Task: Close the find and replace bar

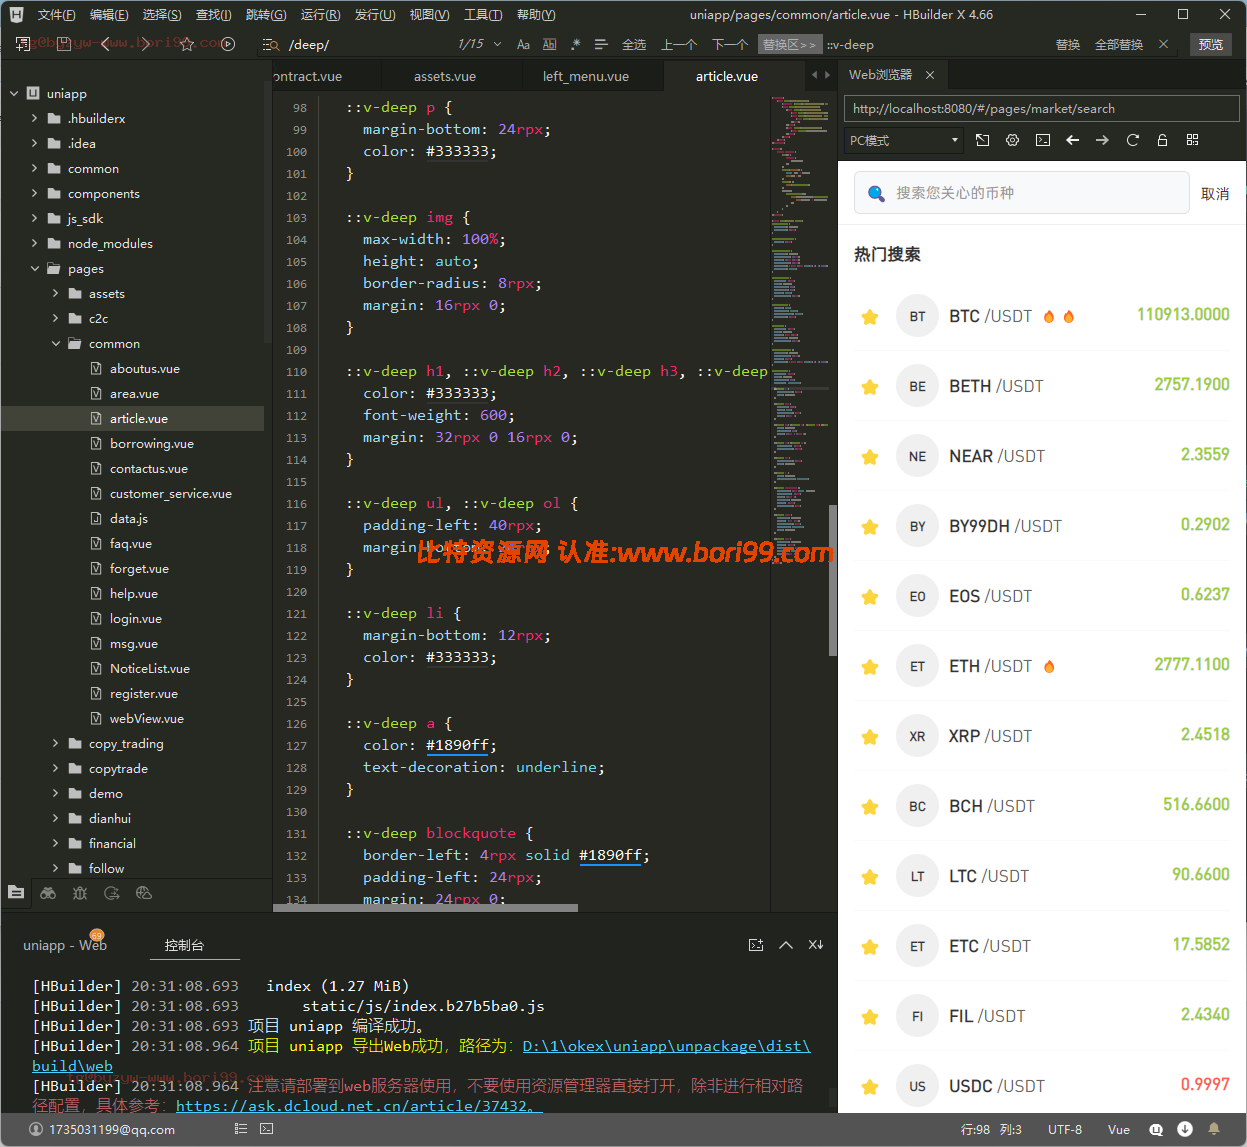Action: [x=1163, y=44]
